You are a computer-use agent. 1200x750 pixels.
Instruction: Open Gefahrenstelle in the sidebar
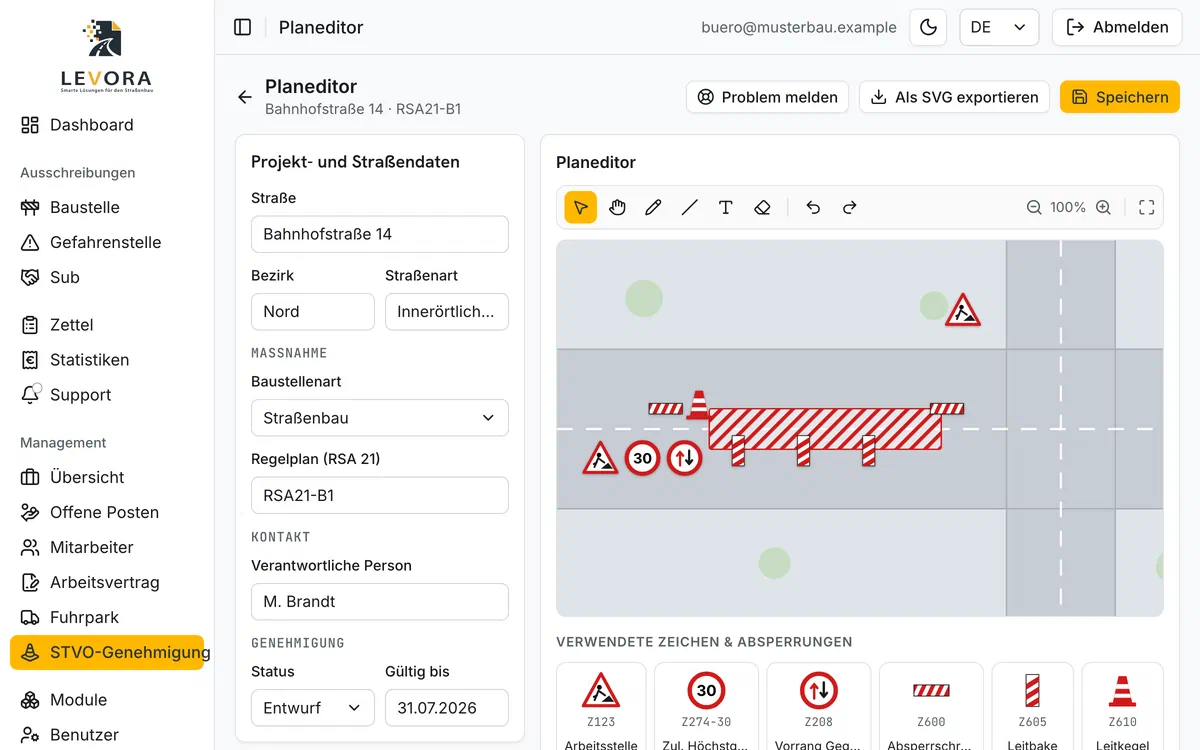pyautogui.click(x=107, y=242)
